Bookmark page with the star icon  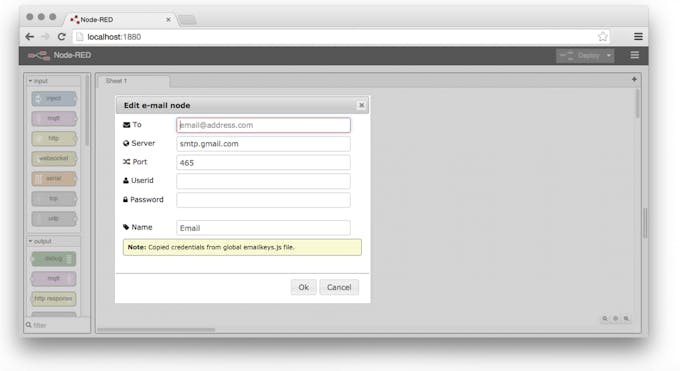coord(602,37)
